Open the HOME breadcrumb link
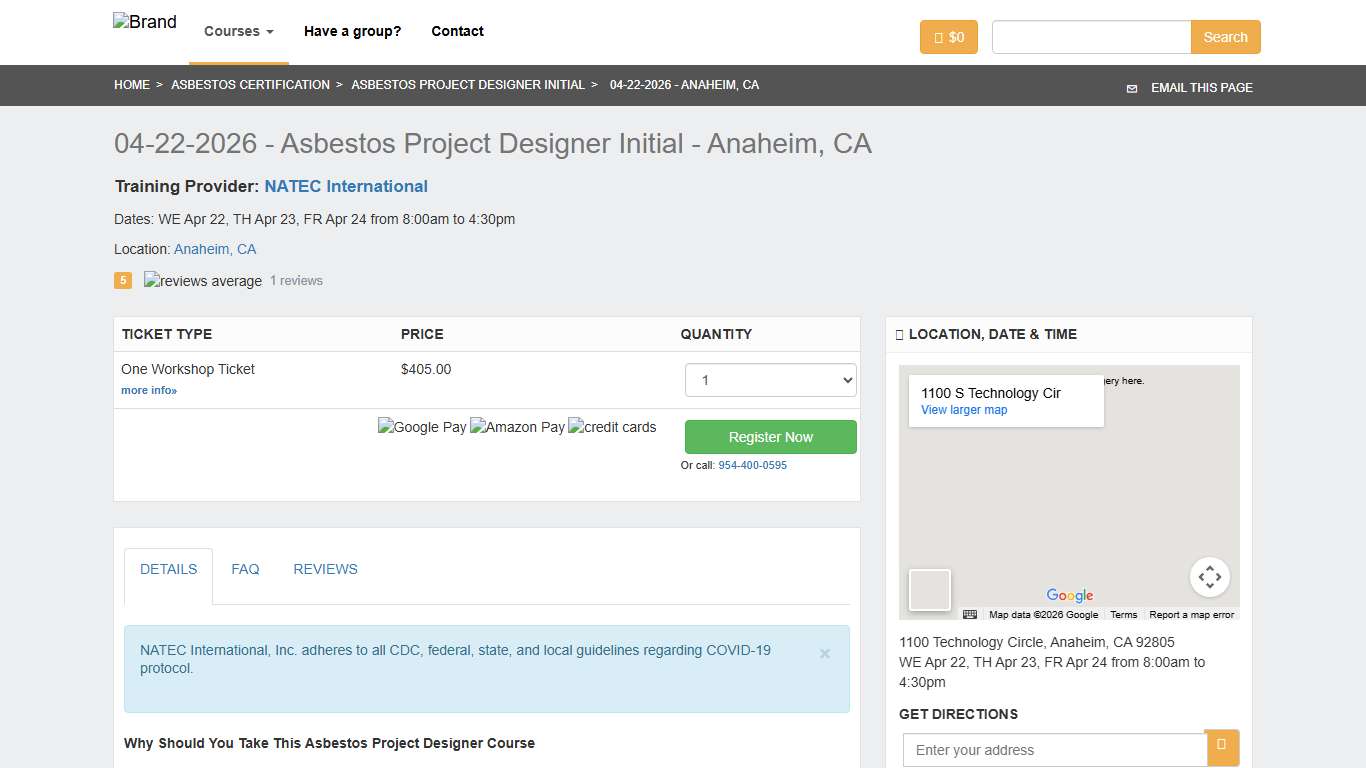The width and height of the screenshot is (1366, 768). pos(132,85)
